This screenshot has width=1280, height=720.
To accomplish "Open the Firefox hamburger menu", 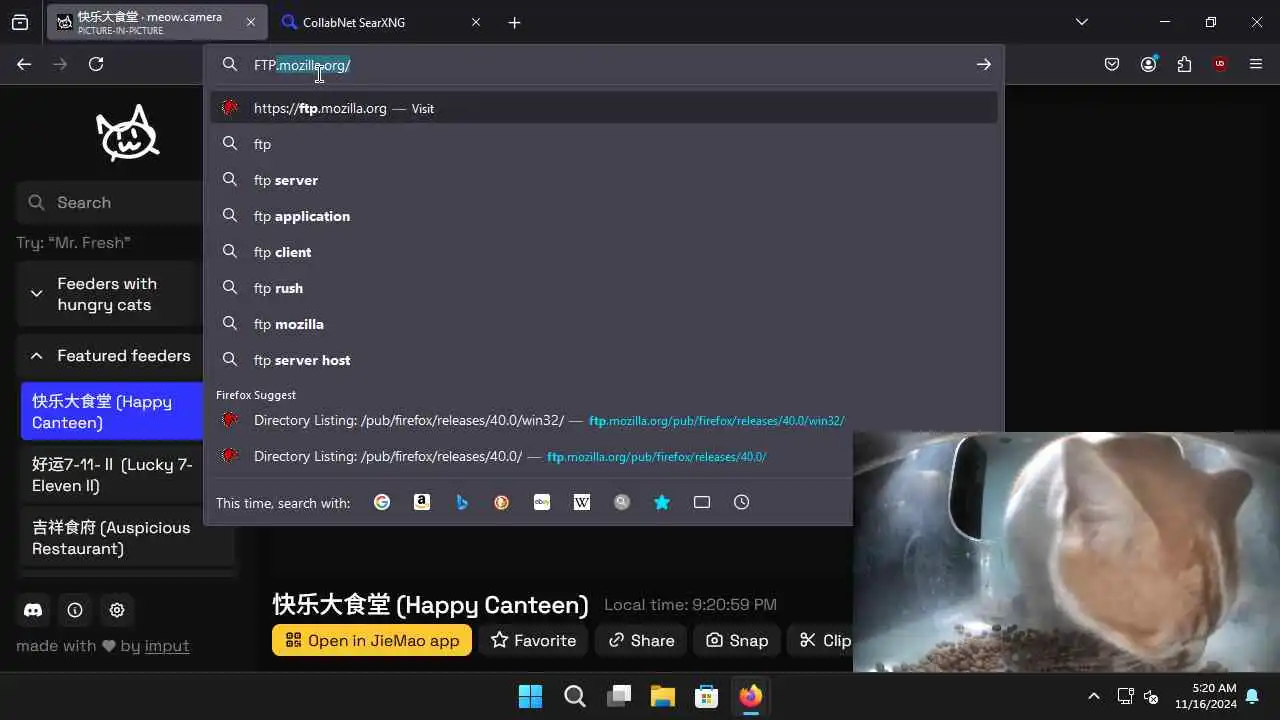I will [1256, 64].
